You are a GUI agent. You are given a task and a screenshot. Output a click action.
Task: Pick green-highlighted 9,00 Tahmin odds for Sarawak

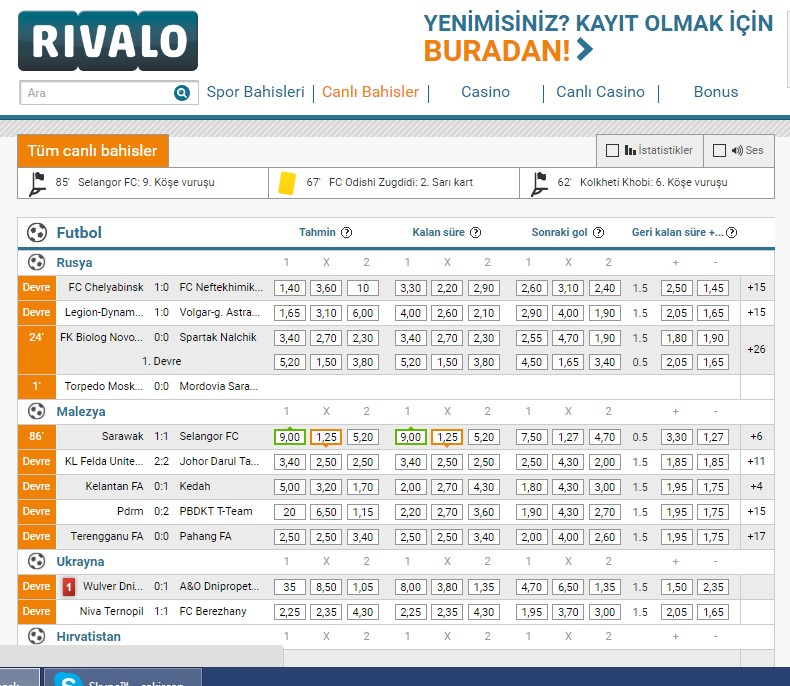(290, 437)
